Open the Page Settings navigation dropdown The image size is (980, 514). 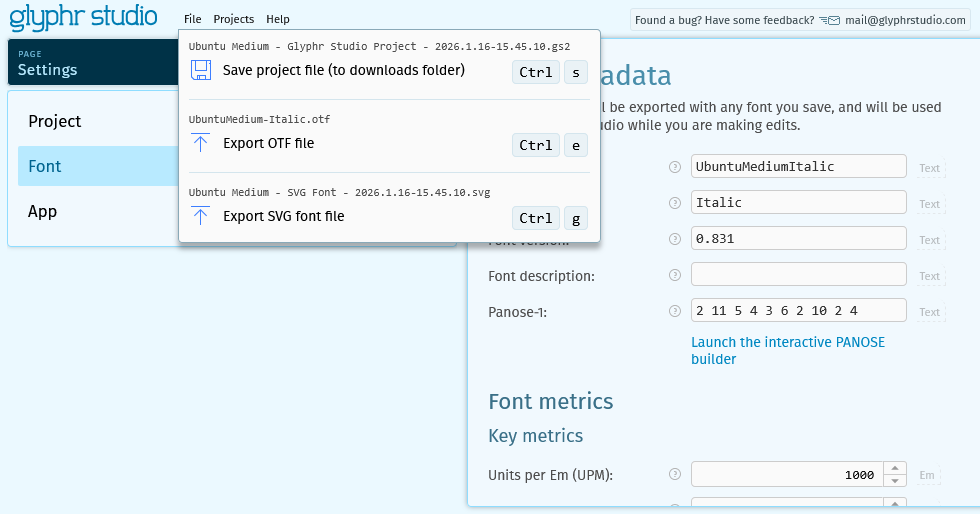pyautogui.click(x=93, y=62)
